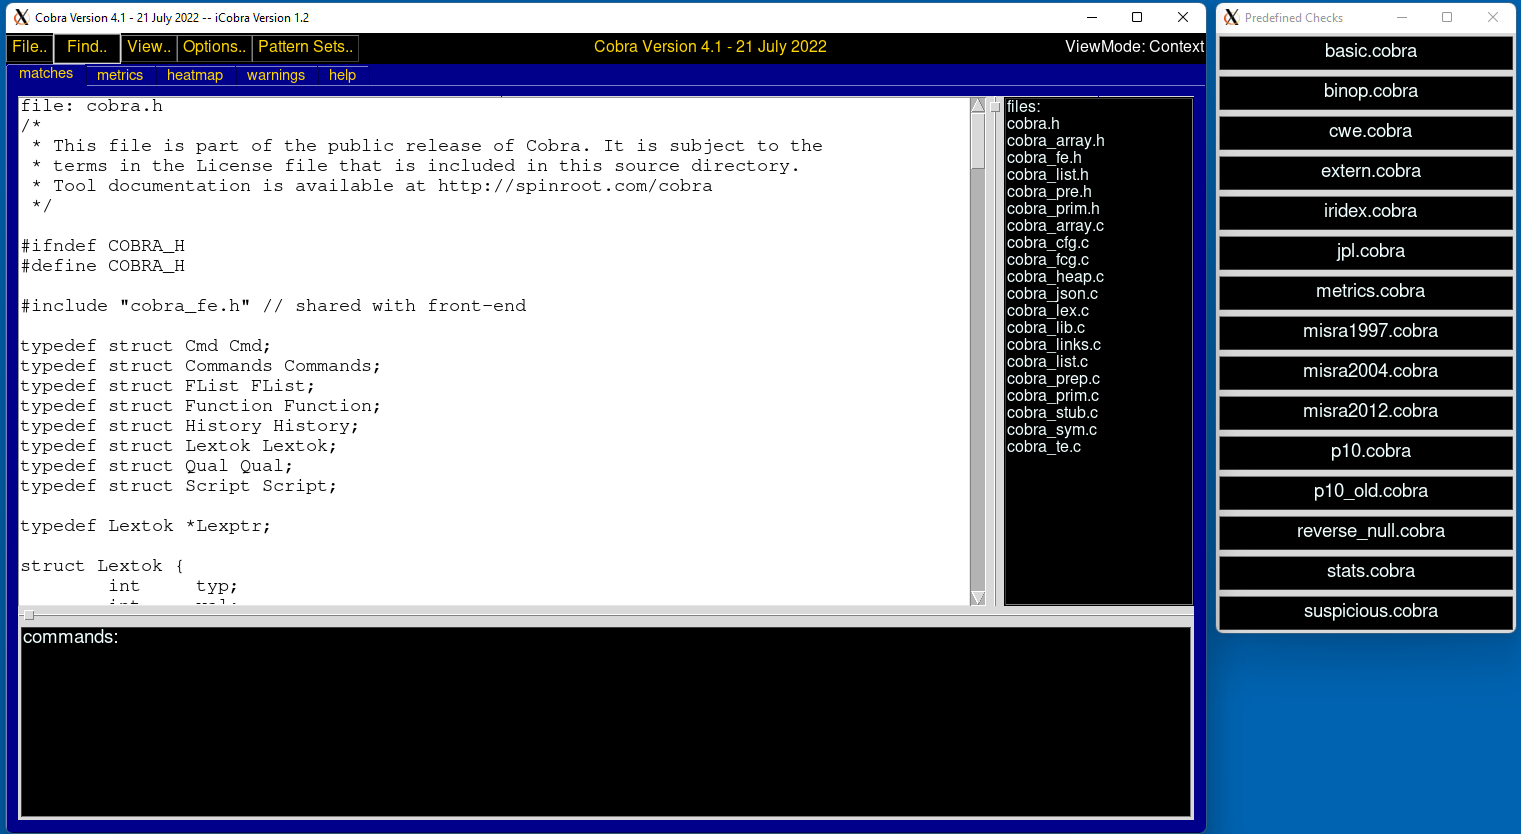This screenshot has width=1521, height=834.
Task: Open cobra_array.h from files list
Action: [x=1055, y=141]
